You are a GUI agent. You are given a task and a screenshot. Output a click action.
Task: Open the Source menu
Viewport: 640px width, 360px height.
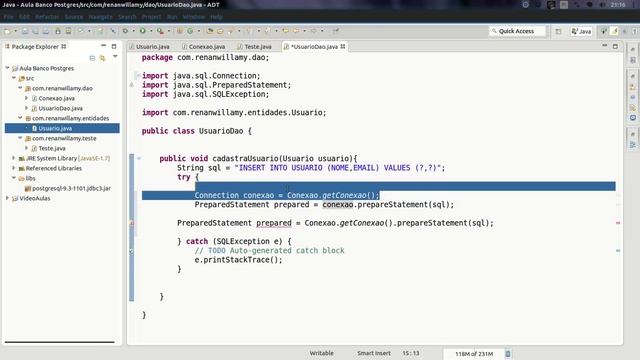74,17
